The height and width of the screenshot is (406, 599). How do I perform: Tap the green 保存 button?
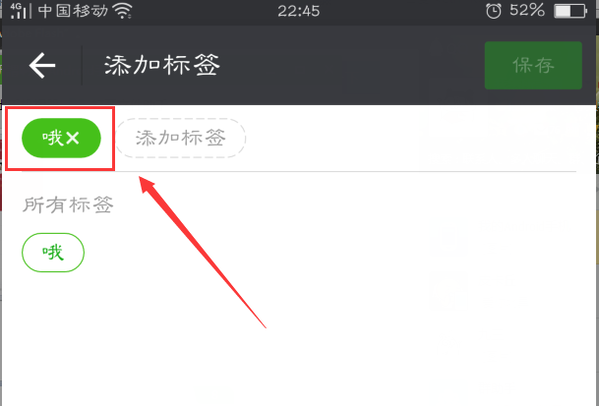pyautogui.click(x=533, y=65)
